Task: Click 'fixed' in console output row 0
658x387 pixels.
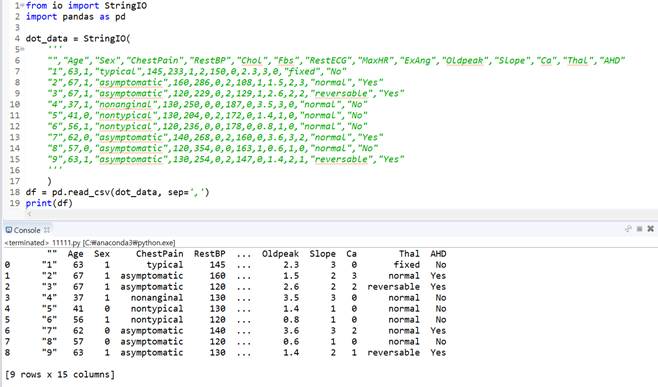Action: (x=407, y=265)
